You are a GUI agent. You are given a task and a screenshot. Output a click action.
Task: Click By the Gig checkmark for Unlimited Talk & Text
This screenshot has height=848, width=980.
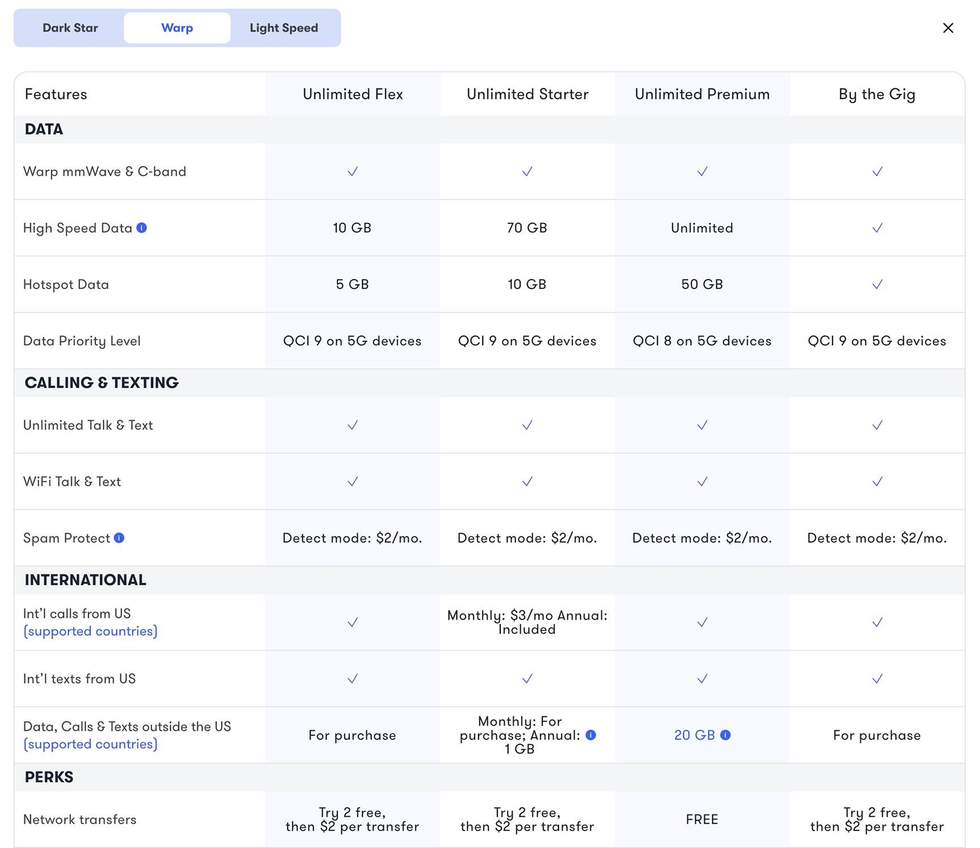tap(878, 425)
